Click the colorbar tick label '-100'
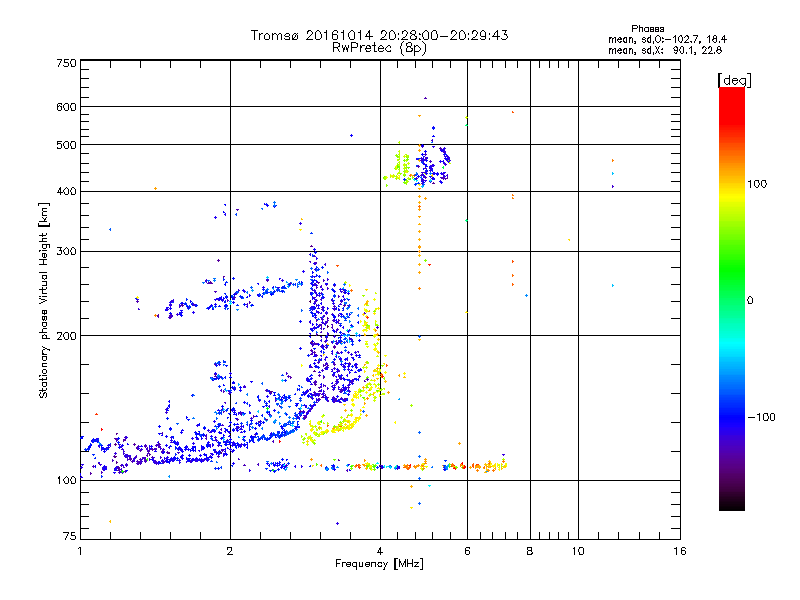The image size is (800, 600). tap(761, 417)
